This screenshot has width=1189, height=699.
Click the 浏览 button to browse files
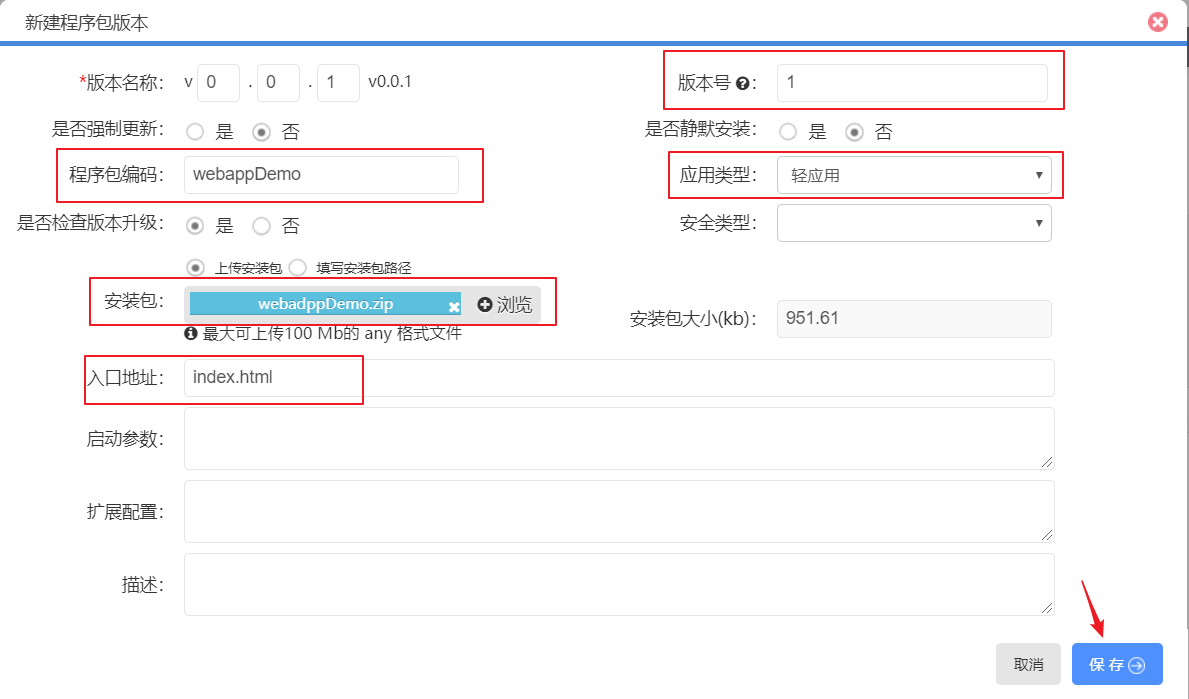505,305
